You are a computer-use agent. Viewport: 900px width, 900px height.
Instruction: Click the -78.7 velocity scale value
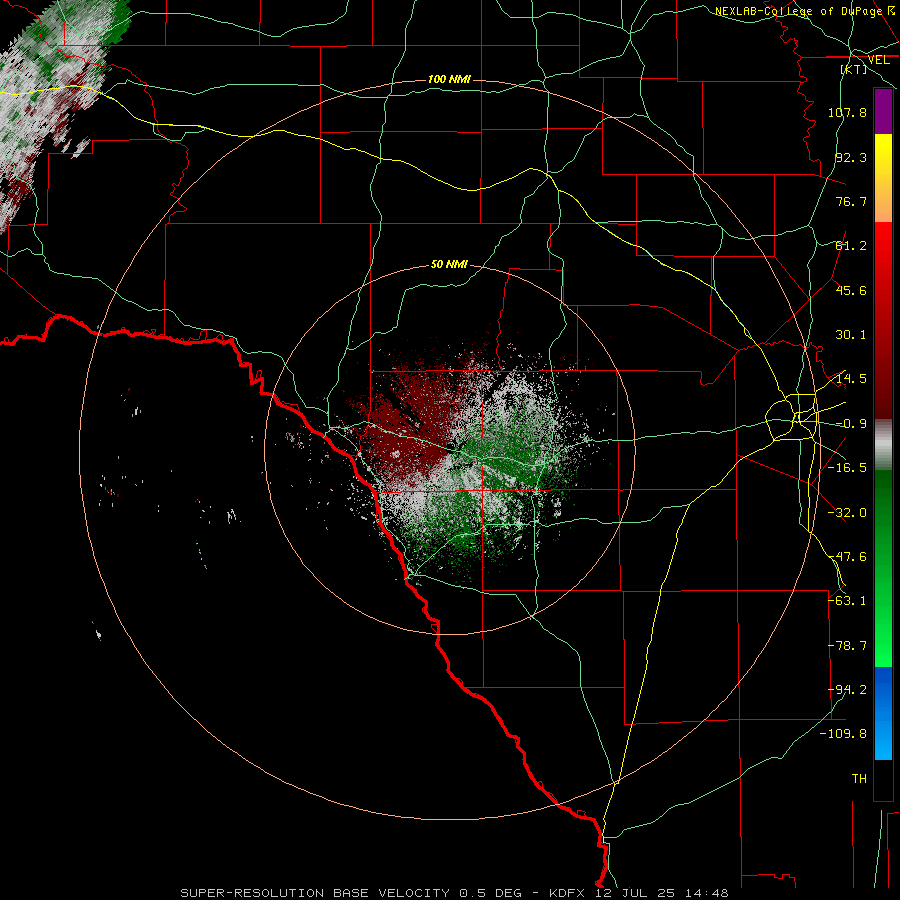click(x=847, y=646)
